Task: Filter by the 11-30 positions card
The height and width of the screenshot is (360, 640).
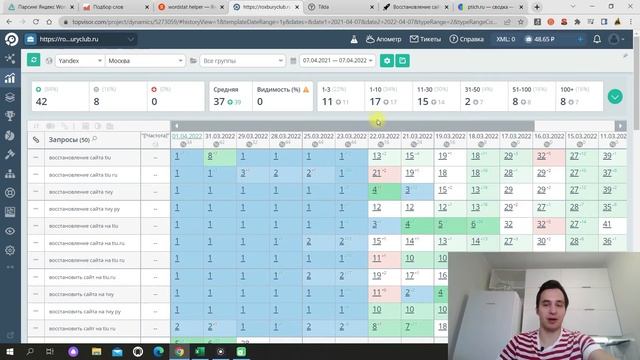Action: pos(436,96)
